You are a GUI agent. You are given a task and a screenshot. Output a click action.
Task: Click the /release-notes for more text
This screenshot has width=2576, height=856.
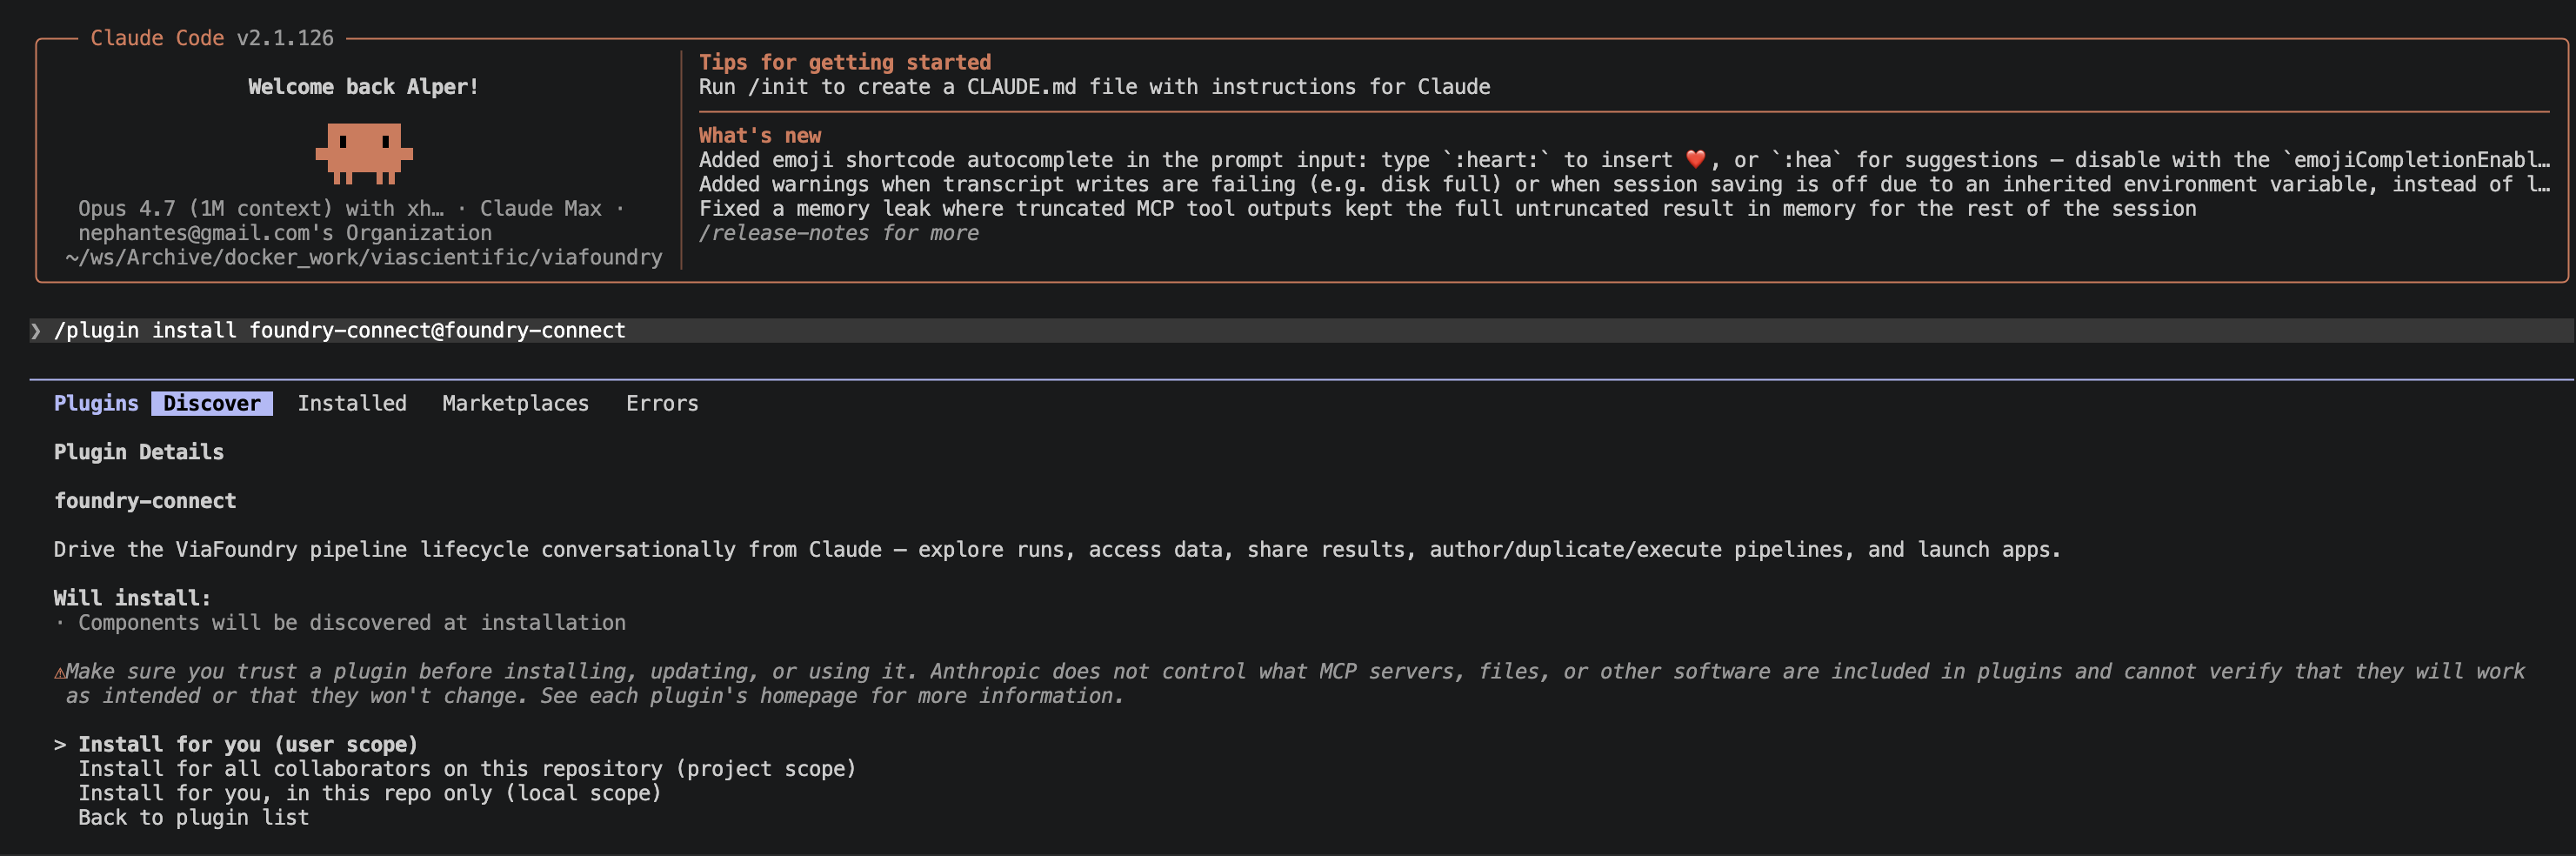tap(839, 233)
